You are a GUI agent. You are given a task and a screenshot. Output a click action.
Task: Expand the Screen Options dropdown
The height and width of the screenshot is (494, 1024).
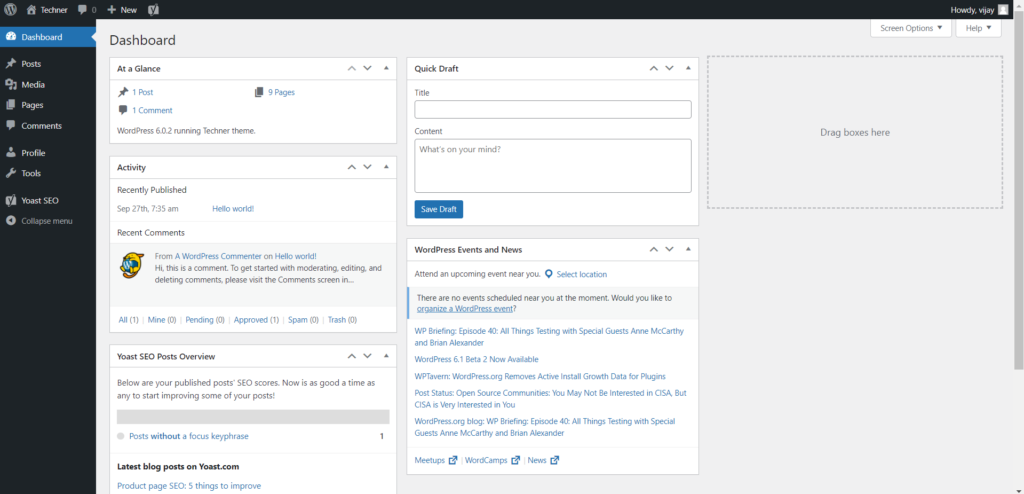coord(911,28)
